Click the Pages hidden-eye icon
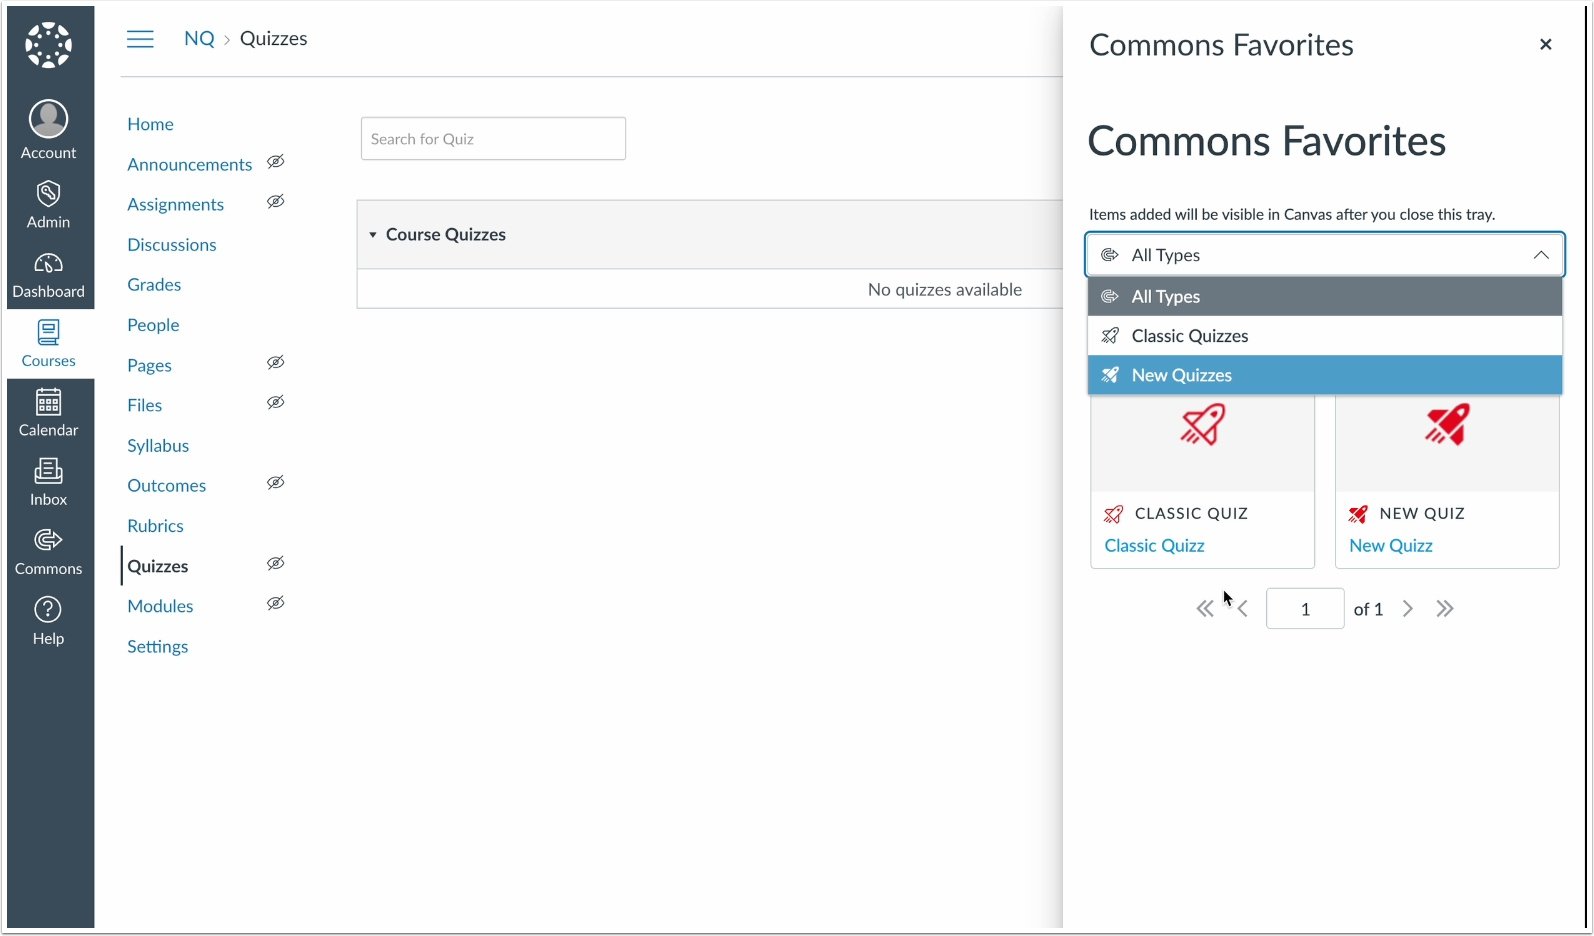This screenshot has width=1594, height=936. (276, 363)
